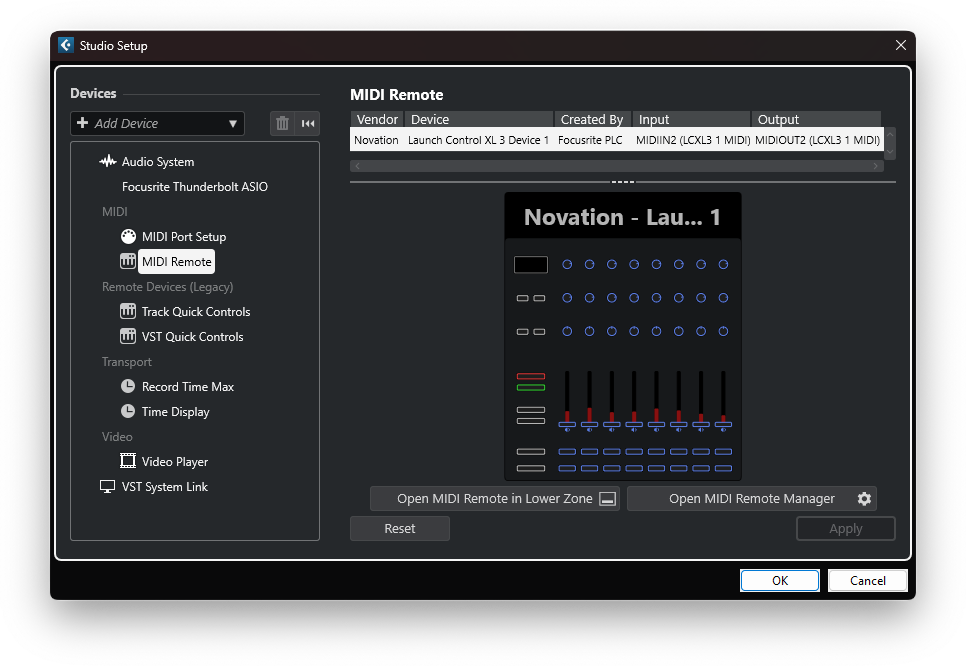Click last knob in third knob row
Image resolution: width=966 pixels, height=666 pixels.
(x=723, y=331)
